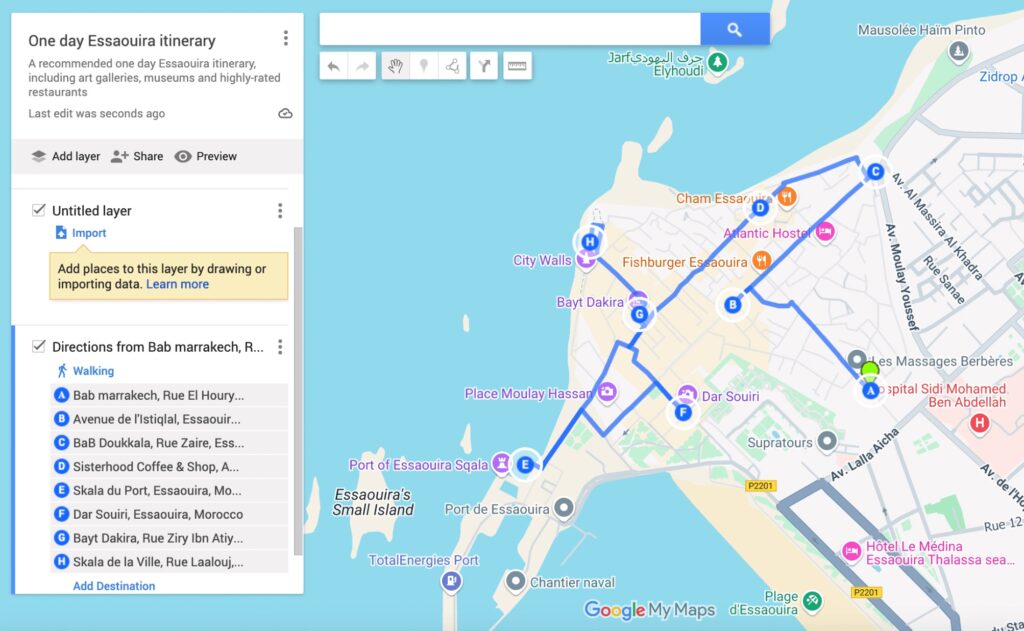Select stop E Skala du Port in the list
This screenshot has width=1024, height=631.
click(169, 491)
